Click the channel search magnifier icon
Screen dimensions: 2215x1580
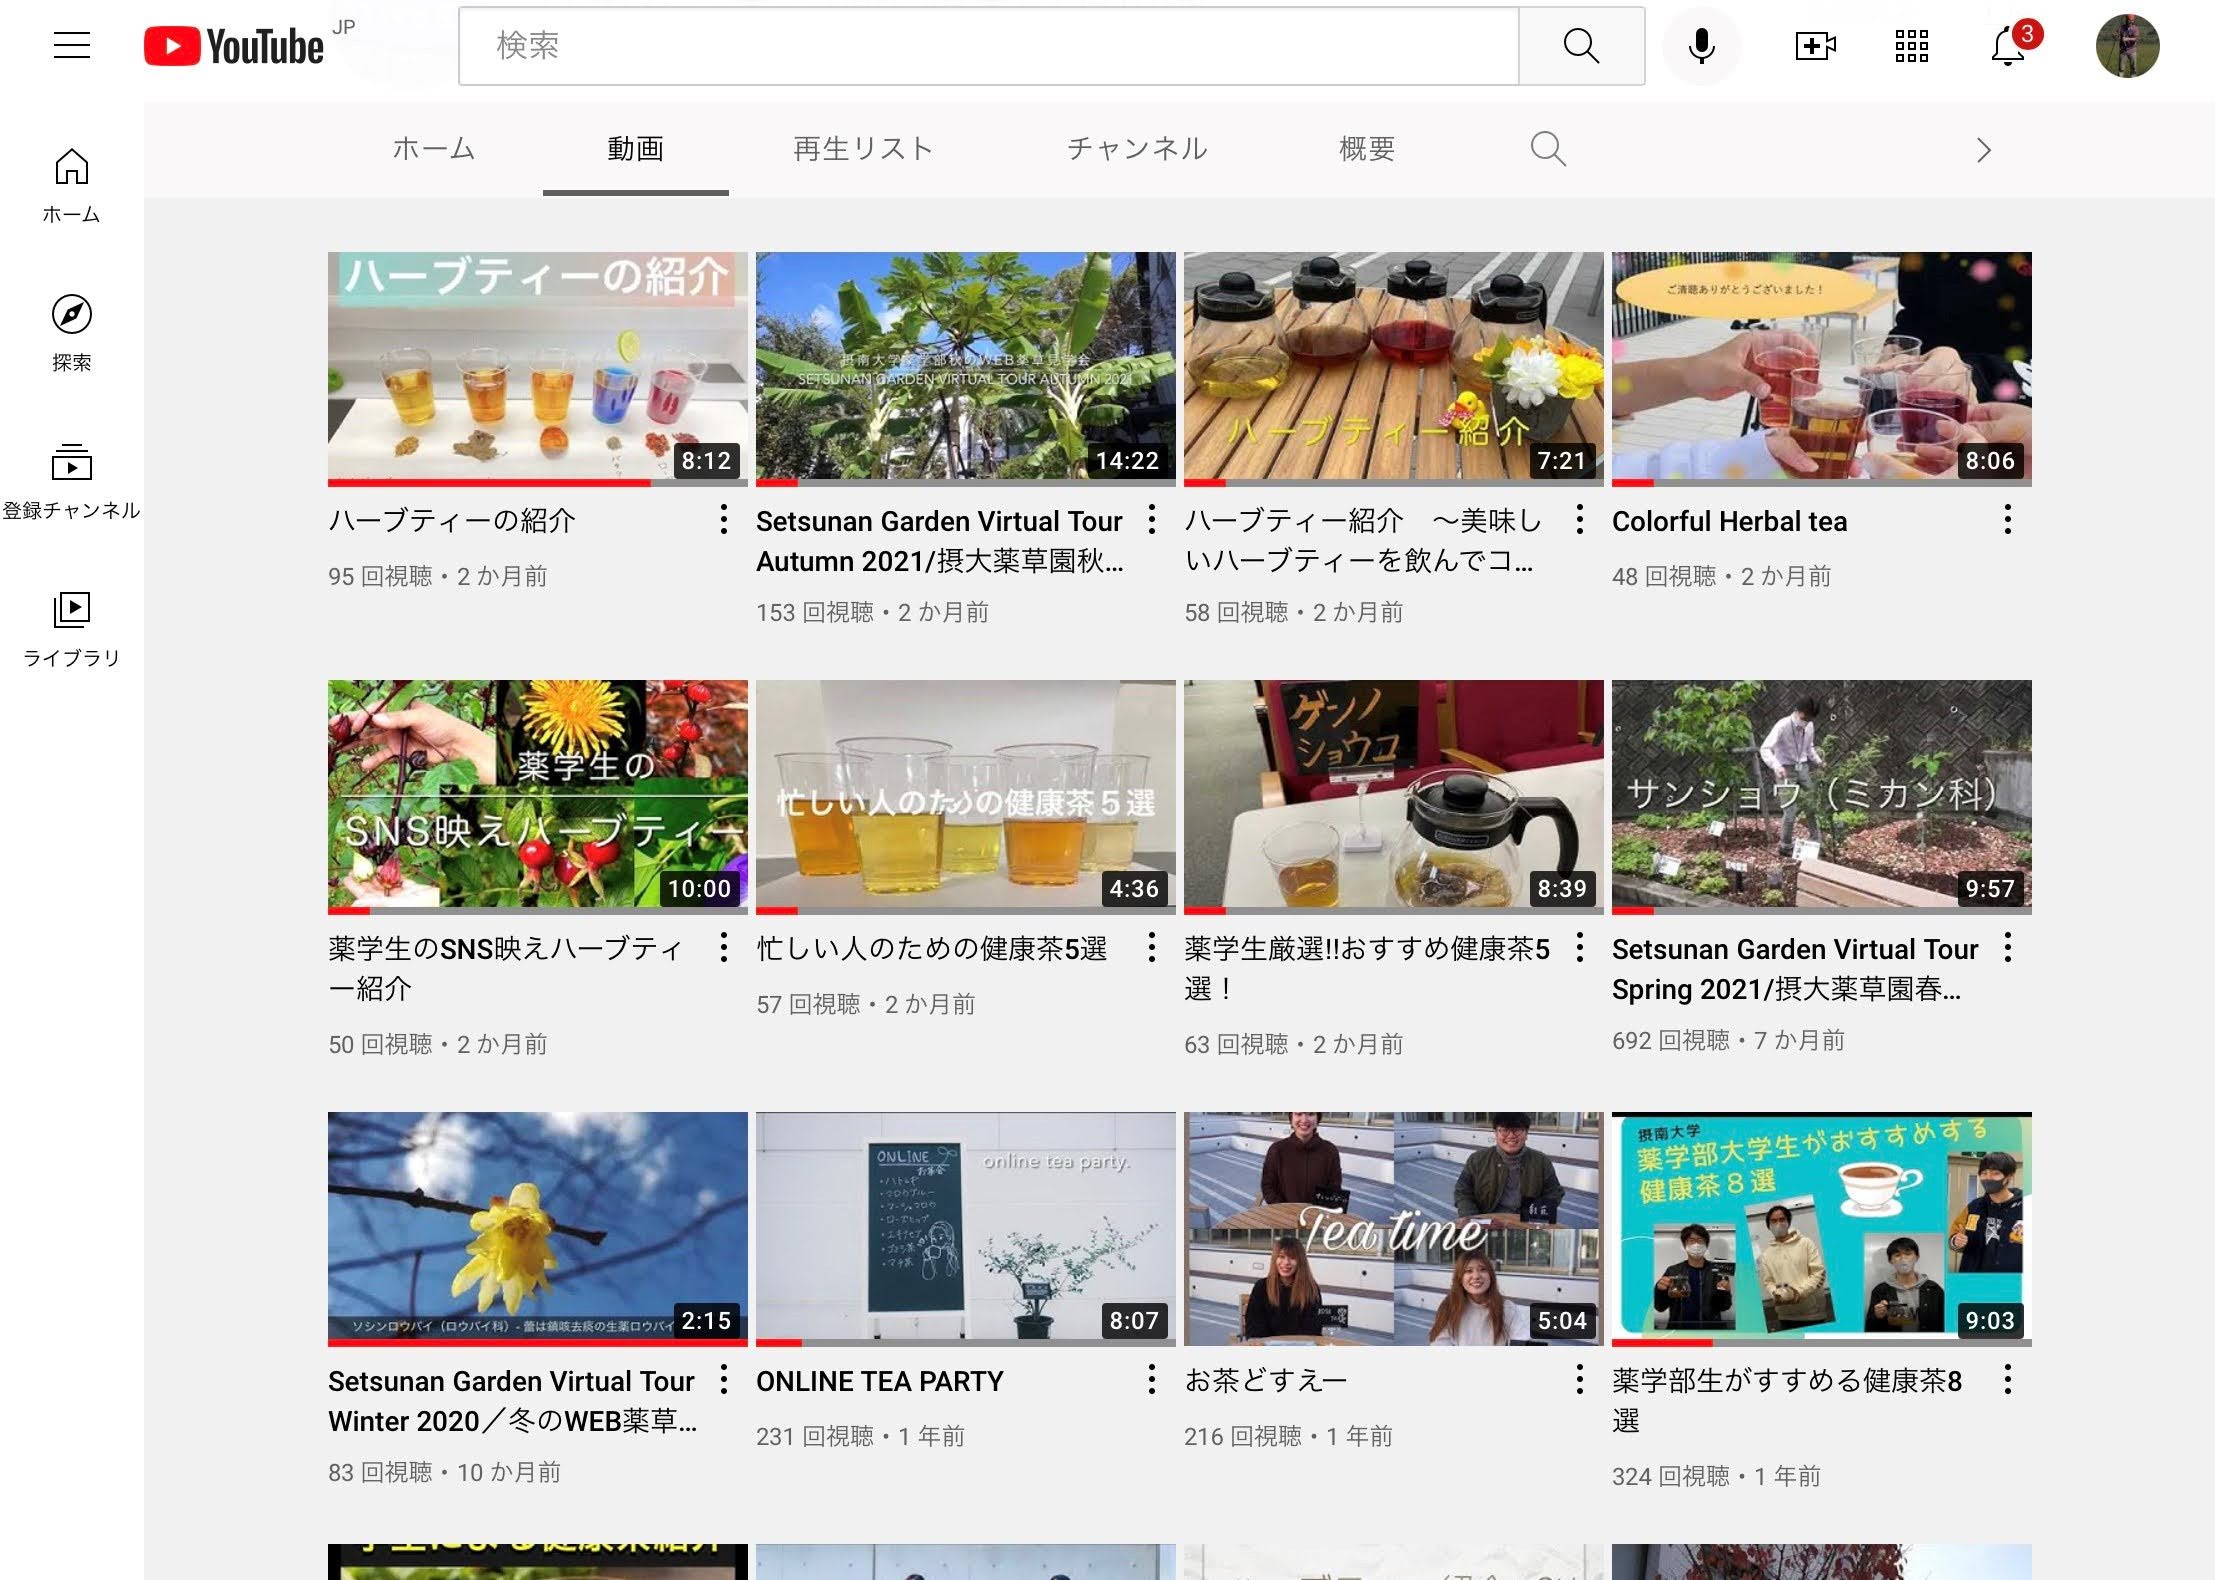[1548, 148]
